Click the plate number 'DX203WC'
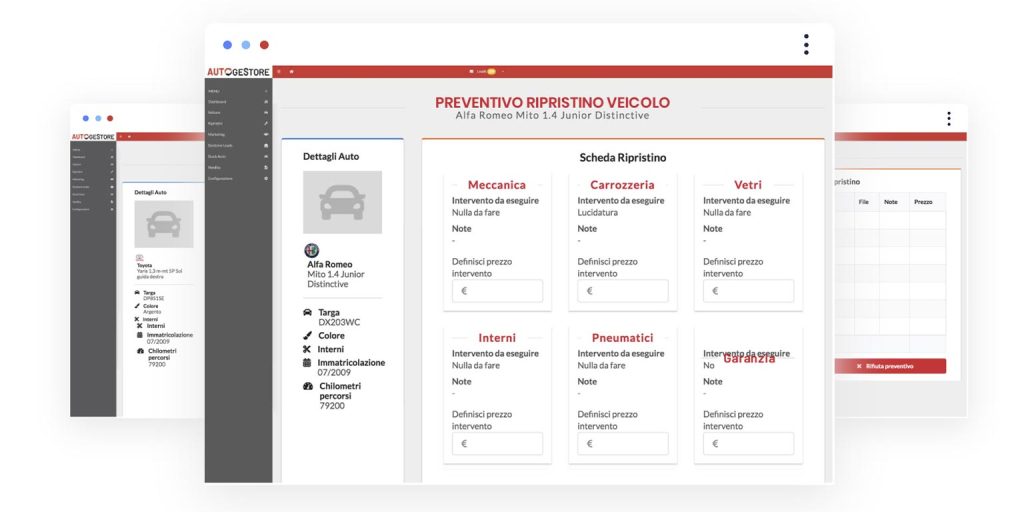 339,322
